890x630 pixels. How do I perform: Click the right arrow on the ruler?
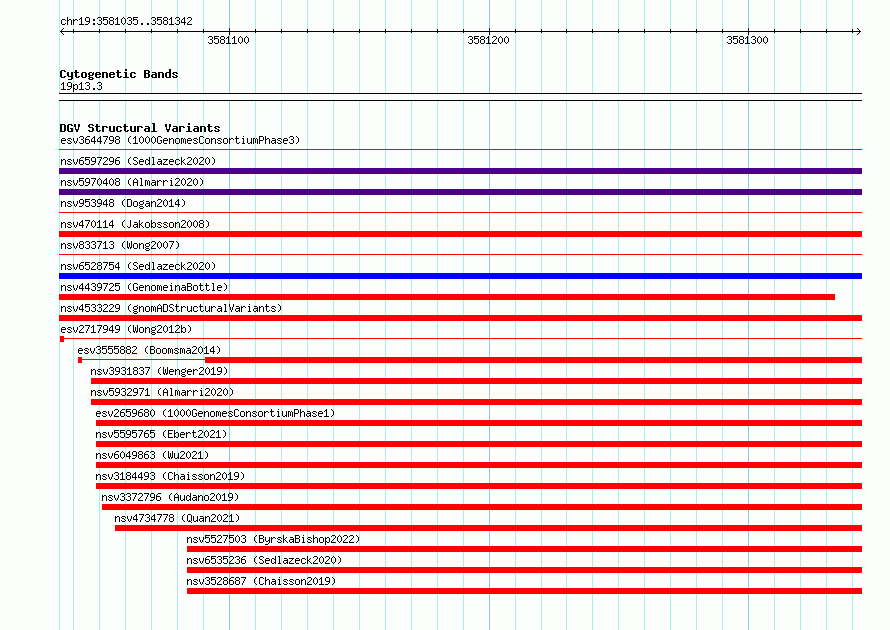pyautogui.click(x=858, y=31)
